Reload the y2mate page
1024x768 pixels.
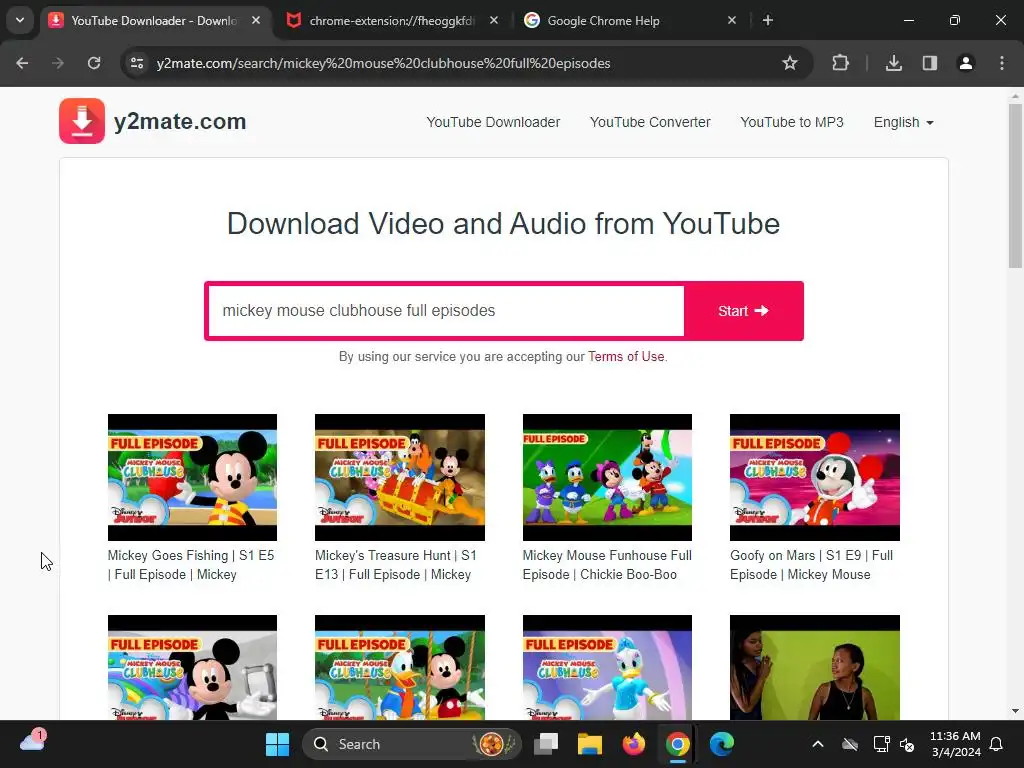pos(94,63)
